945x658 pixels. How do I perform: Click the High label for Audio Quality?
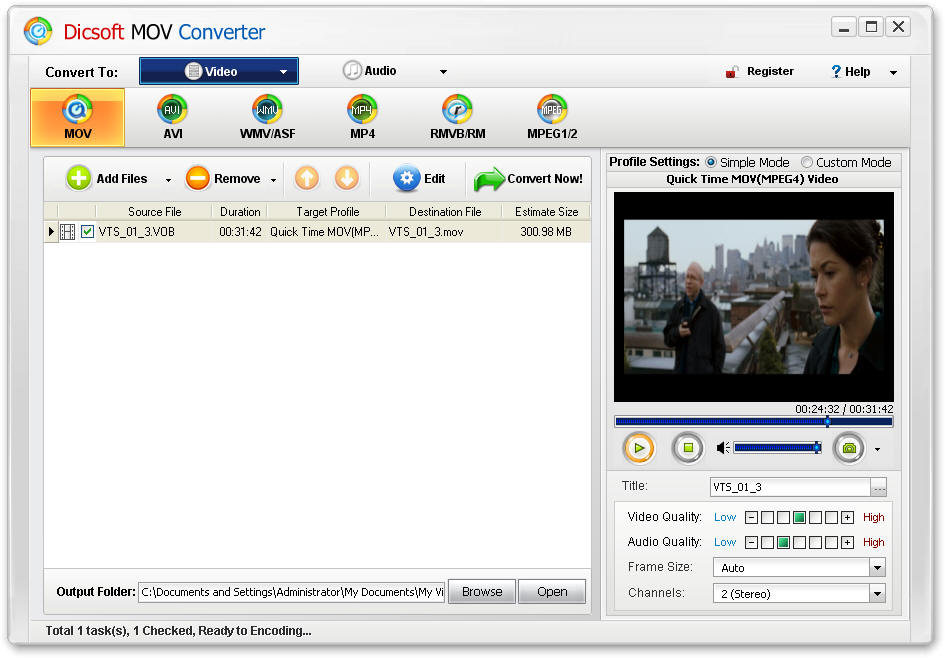[x=873, y=542]
